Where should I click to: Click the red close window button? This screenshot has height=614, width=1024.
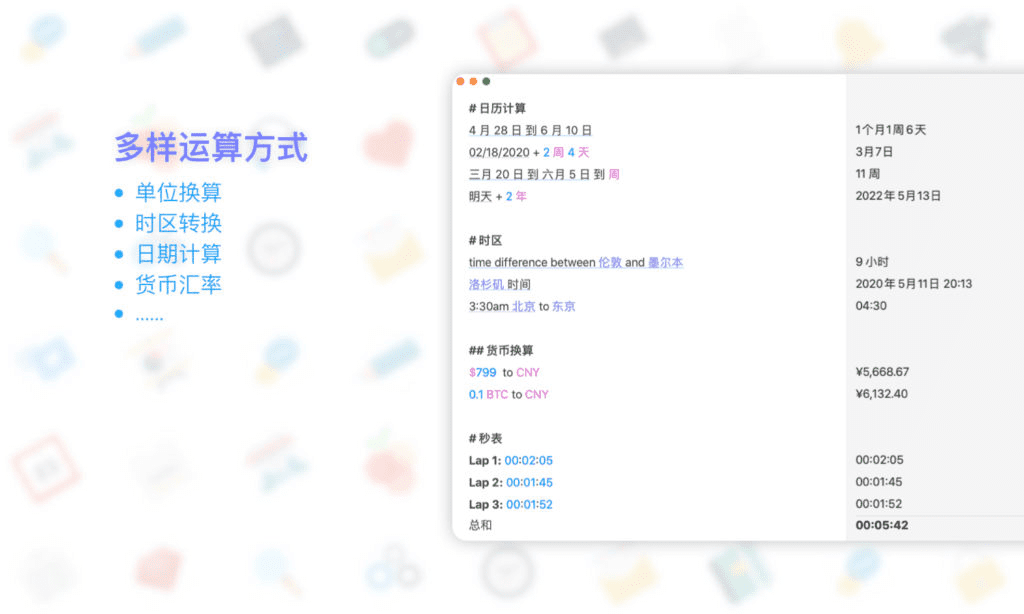point(461,81)
